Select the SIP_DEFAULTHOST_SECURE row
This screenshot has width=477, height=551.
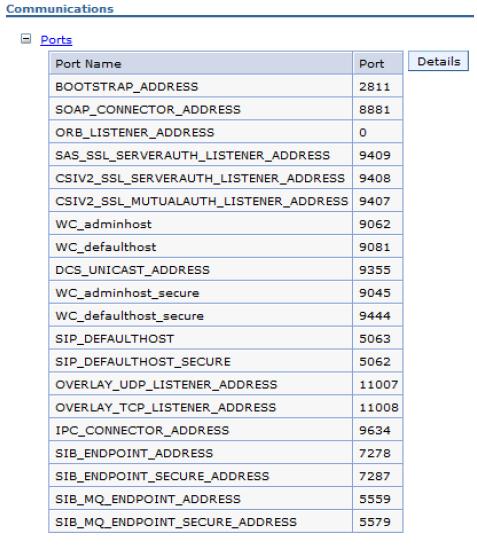click(226, 362)
